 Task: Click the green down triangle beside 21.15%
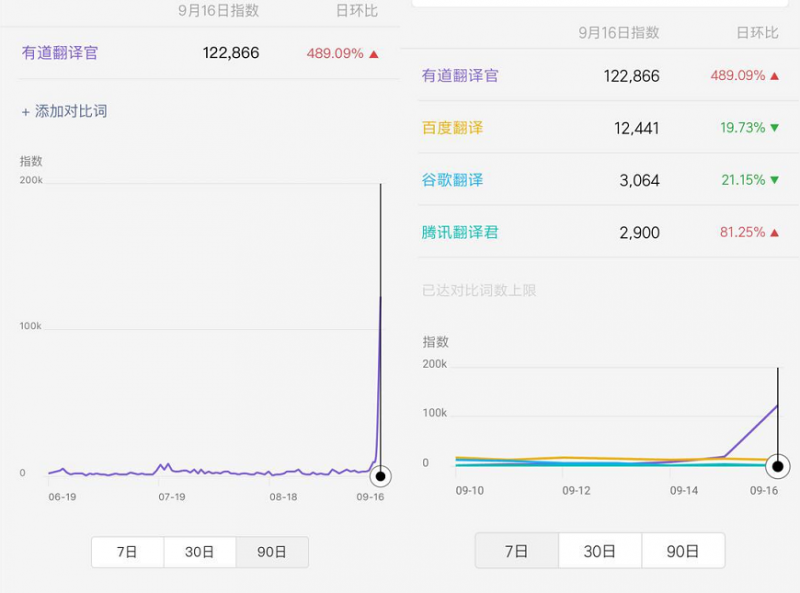pos(774,180)
